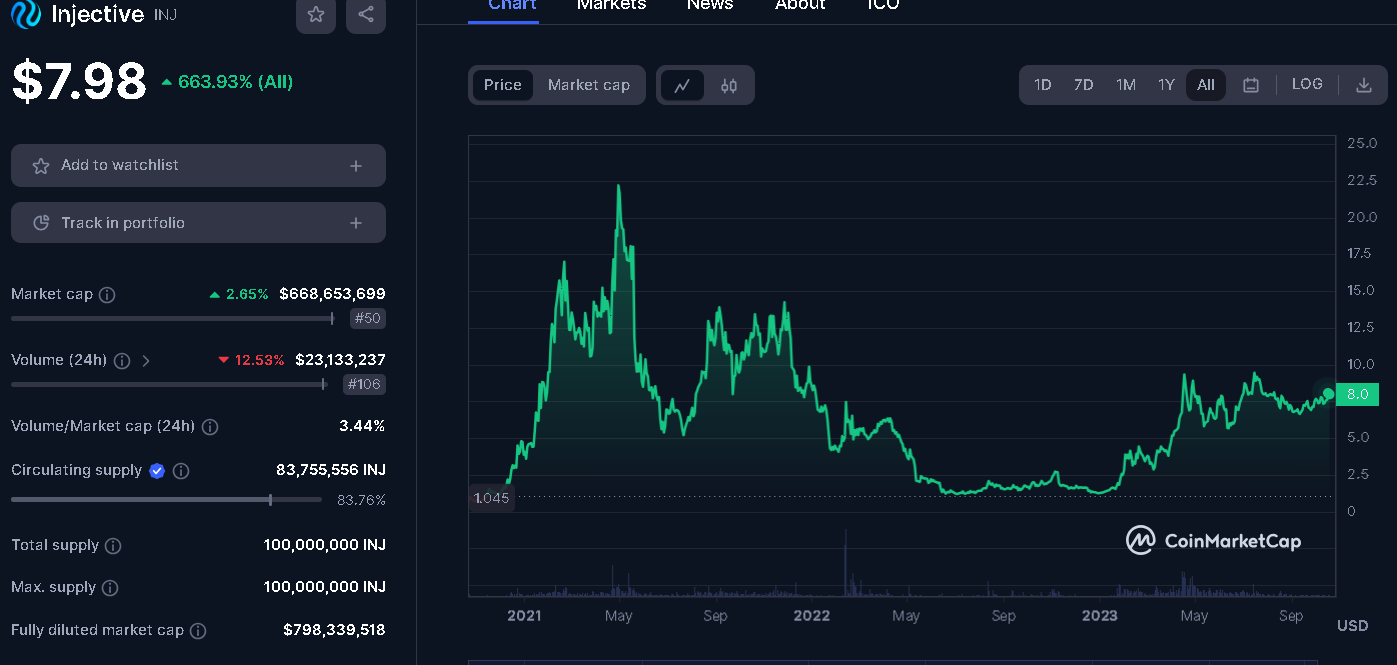The width and height of the screenshot is (1397, 665).
Task: Open the calendar date range picker
Action: click(x=1250, y=85)
